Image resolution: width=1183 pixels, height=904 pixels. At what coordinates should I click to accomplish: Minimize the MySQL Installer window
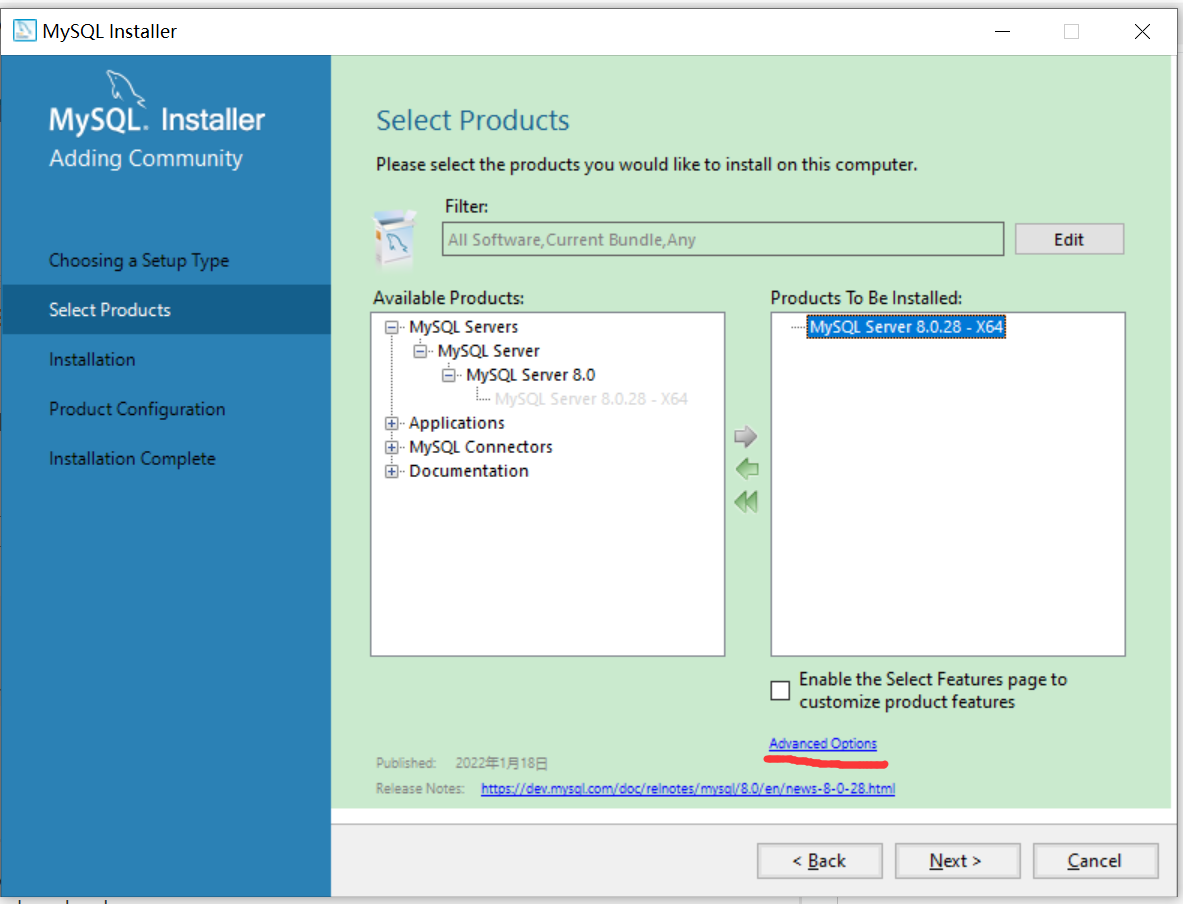[1002, 31]
